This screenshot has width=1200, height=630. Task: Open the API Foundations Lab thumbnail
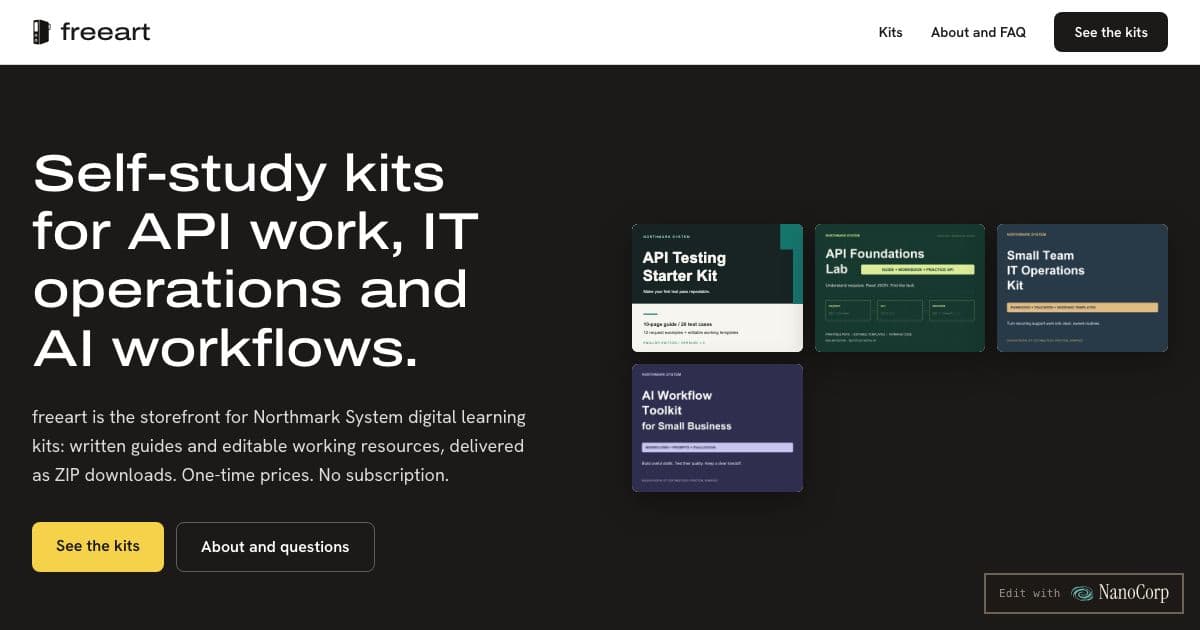click(900, 288)
